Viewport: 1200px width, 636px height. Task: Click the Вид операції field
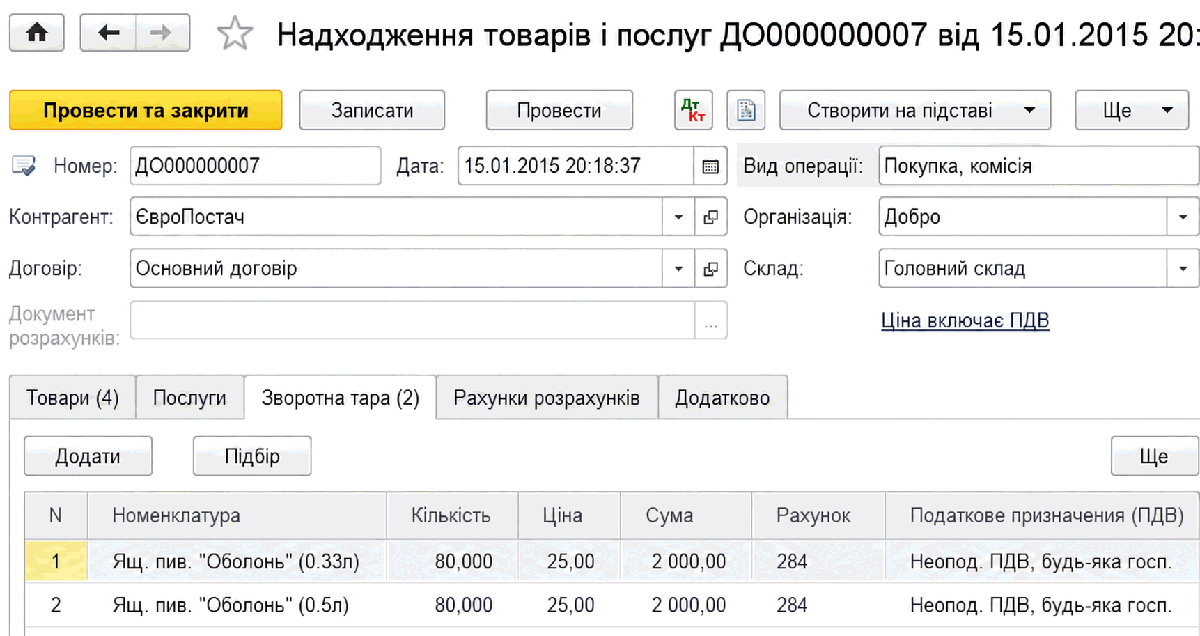coord(1039,166)
